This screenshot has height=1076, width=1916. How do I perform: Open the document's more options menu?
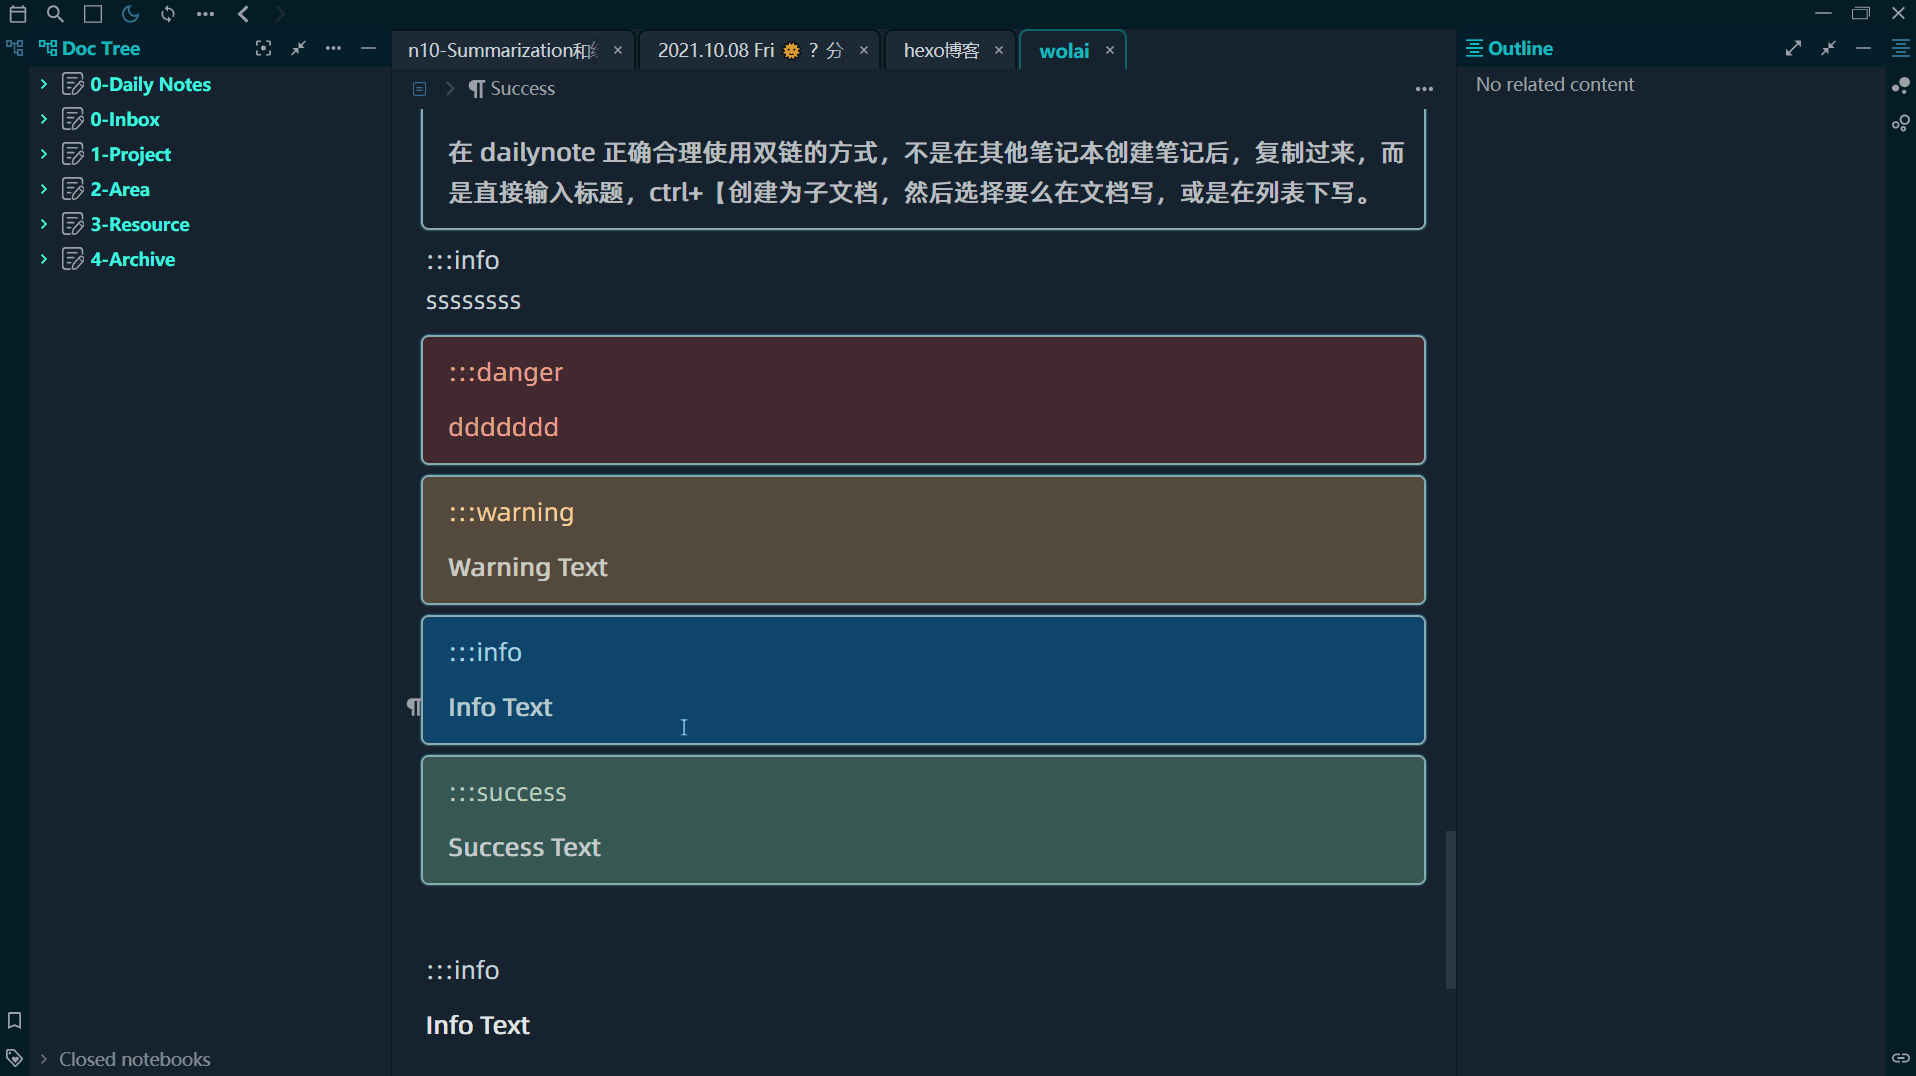[1424, 89]
